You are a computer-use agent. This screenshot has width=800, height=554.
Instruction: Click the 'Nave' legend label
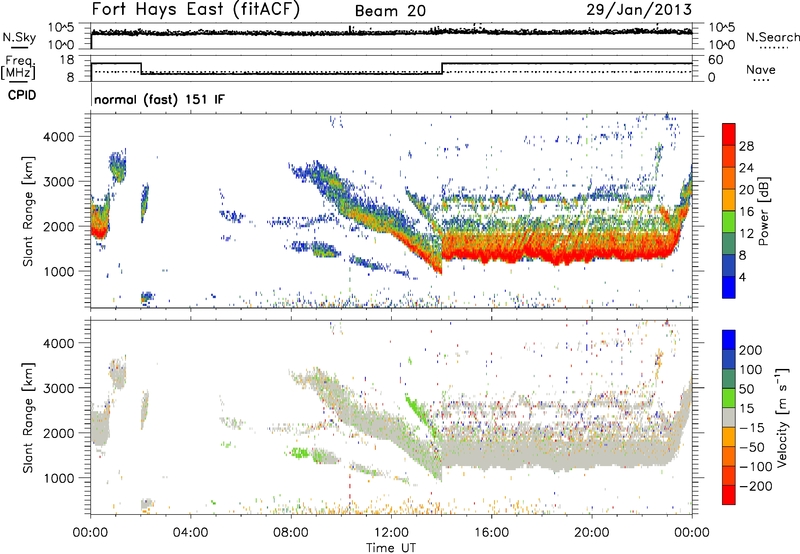[x=761, y=70]
